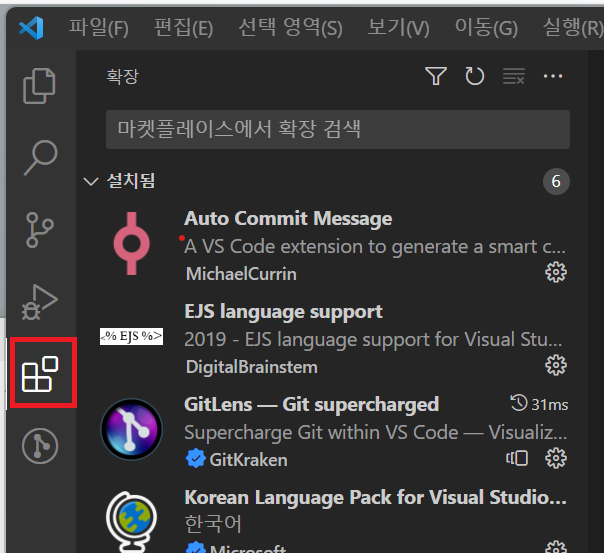Select Korean Language Pack for Visual Studio title

[376, 497]
